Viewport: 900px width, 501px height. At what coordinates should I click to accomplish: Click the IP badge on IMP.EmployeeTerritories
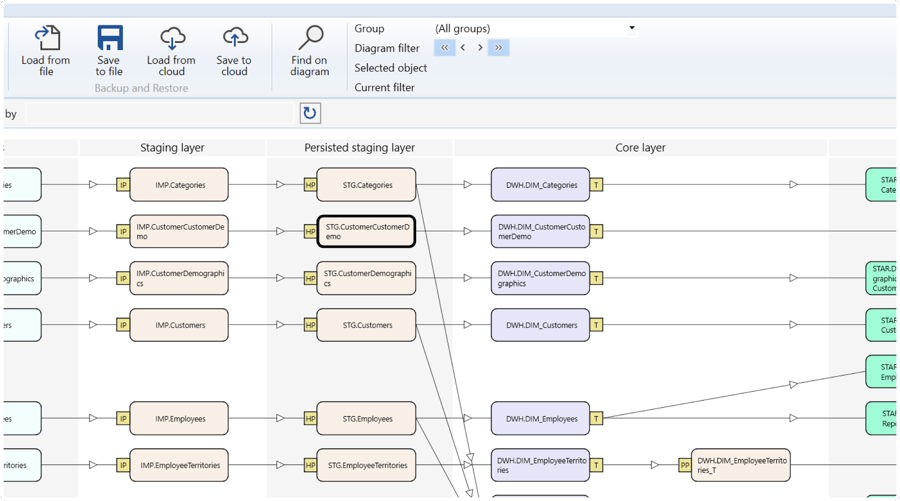(x=123, y=465)
